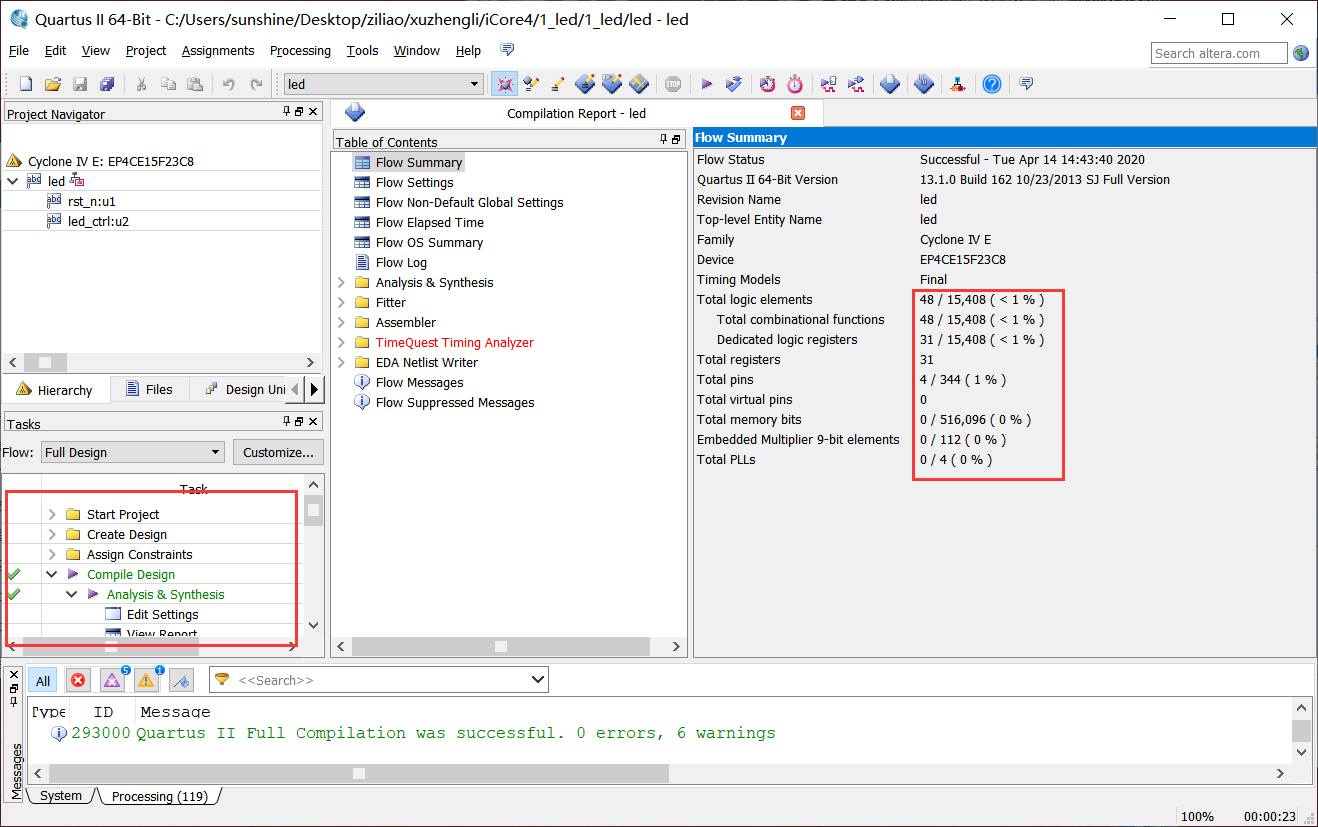Click the globe icon beside altera search
The width and height of the screenshot is (1318, 827).
1301,53
